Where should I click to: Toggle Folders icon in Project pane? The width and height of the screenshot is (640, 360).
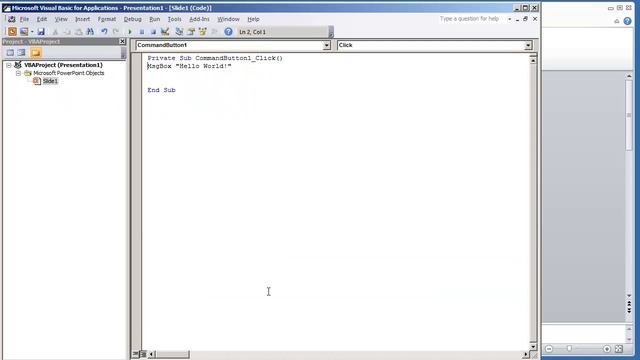(x=36, y=53)
